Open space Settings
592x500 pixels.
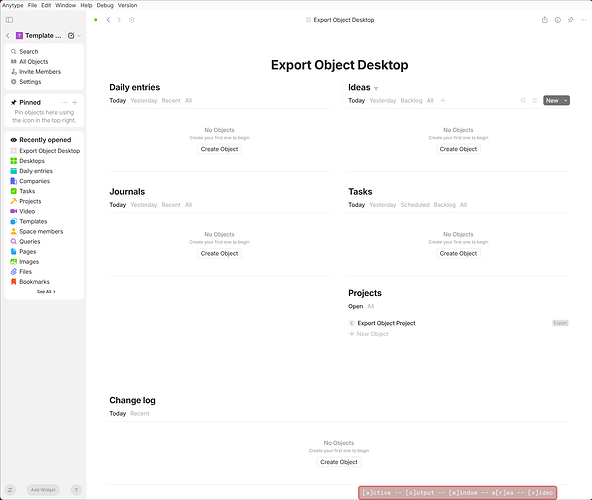pyautogui.click(x=30, y=82)
